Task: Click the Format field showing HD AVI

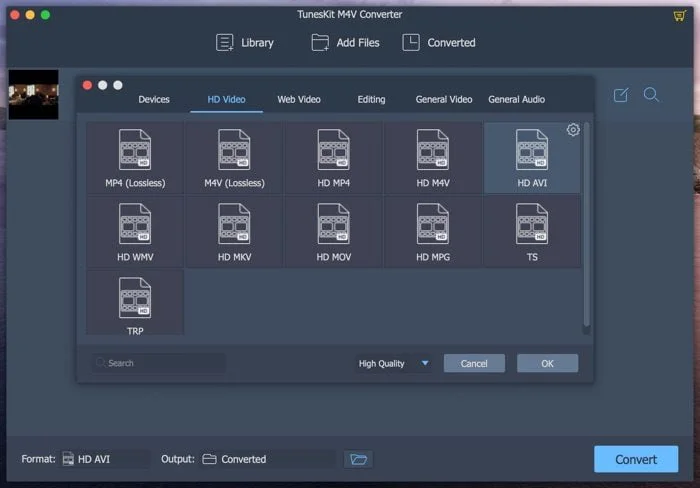Action: tap(105, 459)
